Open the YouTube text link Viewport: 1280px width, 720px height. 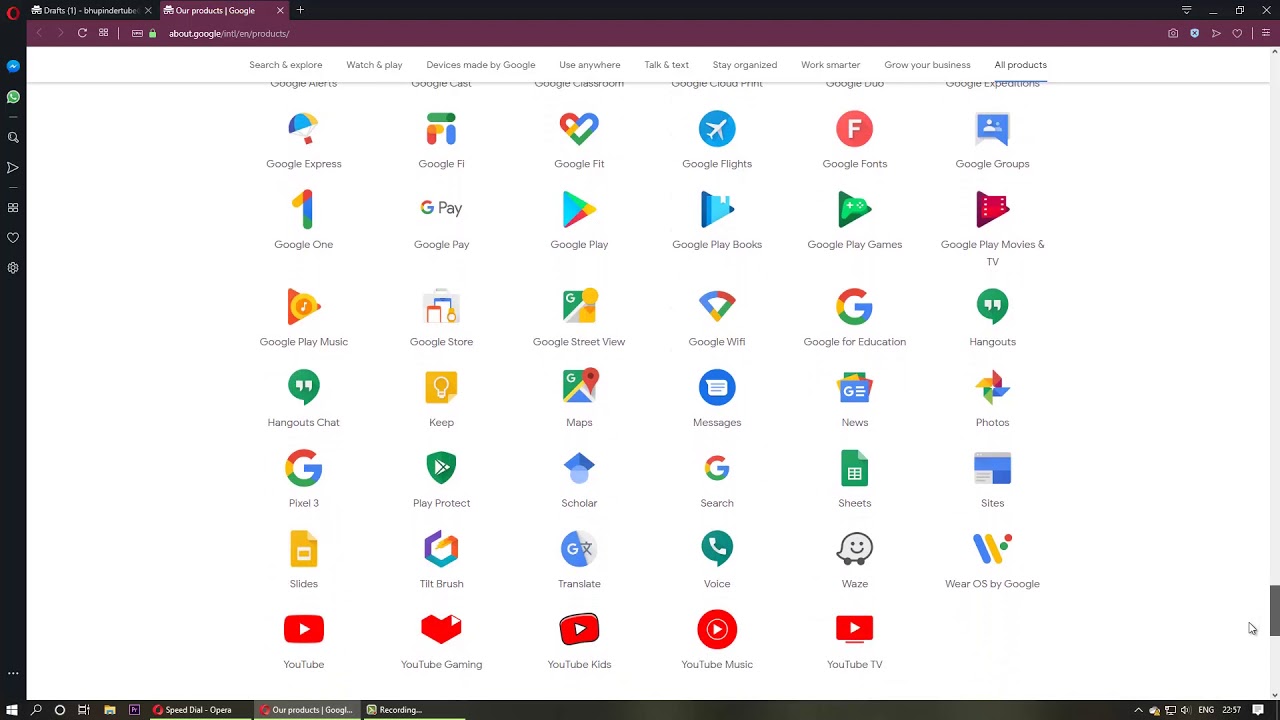(x=303, y=664)
